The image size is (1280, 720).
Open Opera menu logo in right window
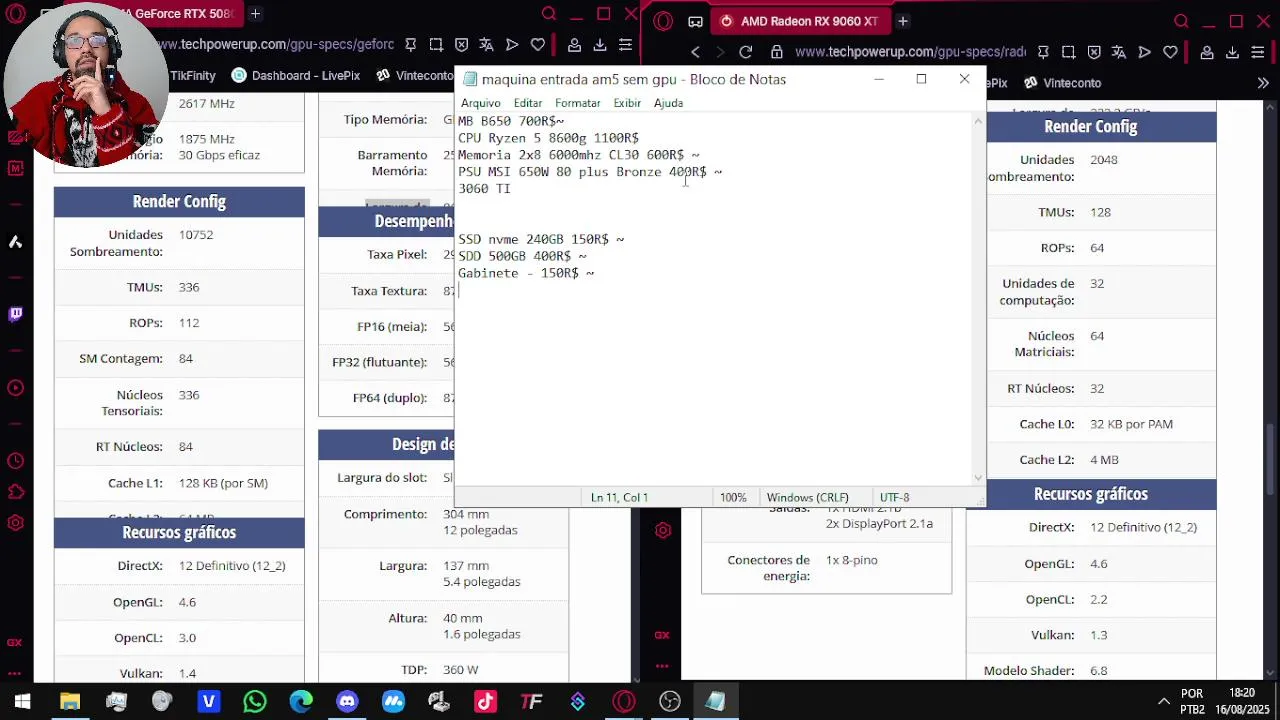[662, 21]
